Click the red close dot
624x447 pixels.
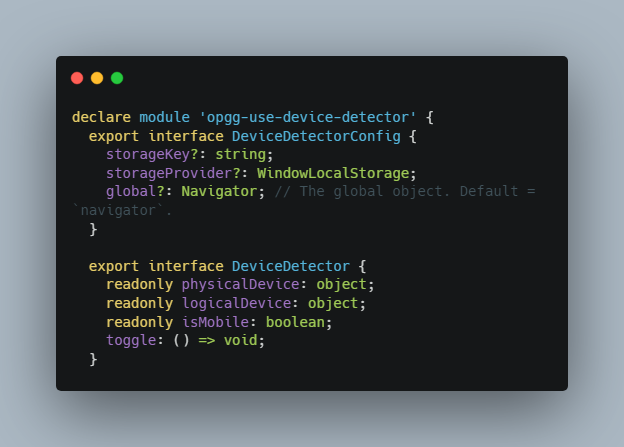(x=77, y=78)
